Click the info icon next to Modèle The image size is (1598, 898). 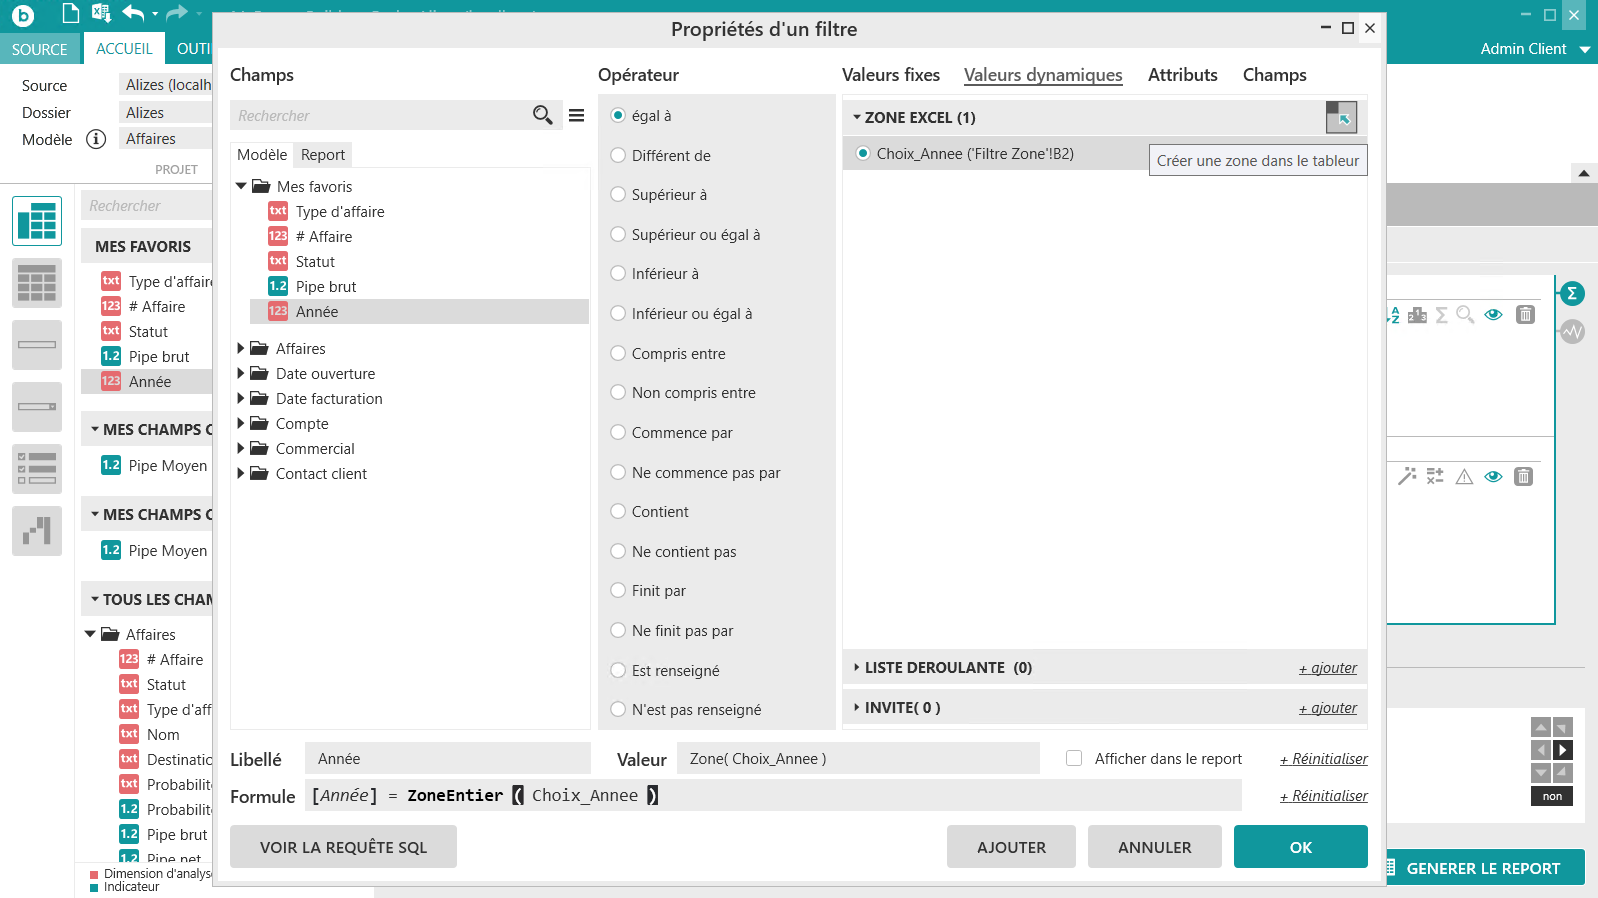[x=96, y=139]
